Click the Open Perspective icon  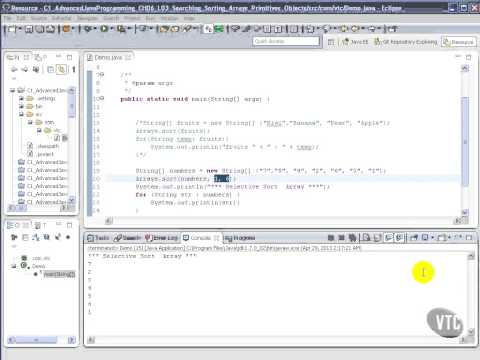click(331, 42)
